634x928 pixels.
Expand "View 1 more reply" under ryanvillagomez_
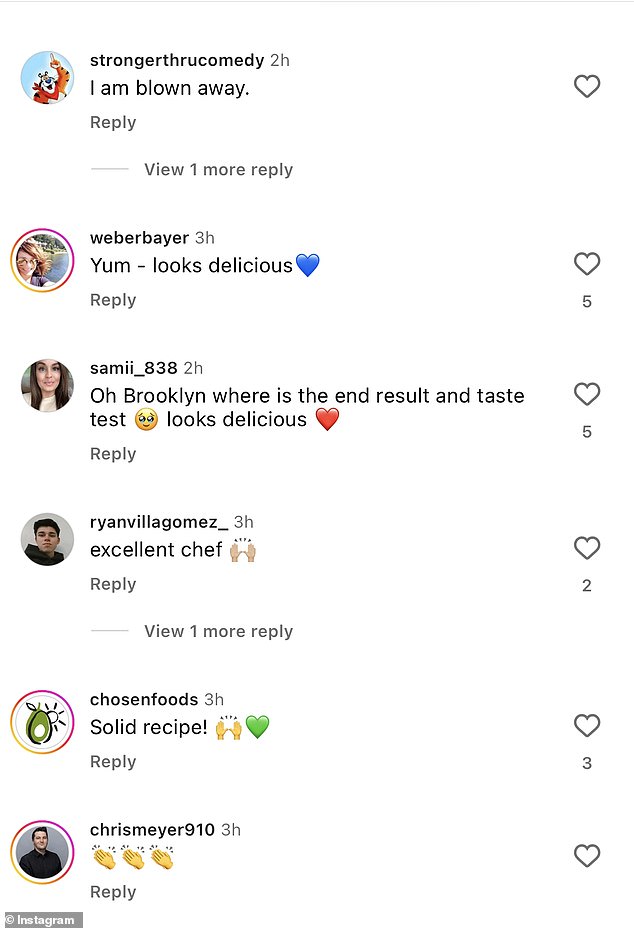(x=218, y=631)
